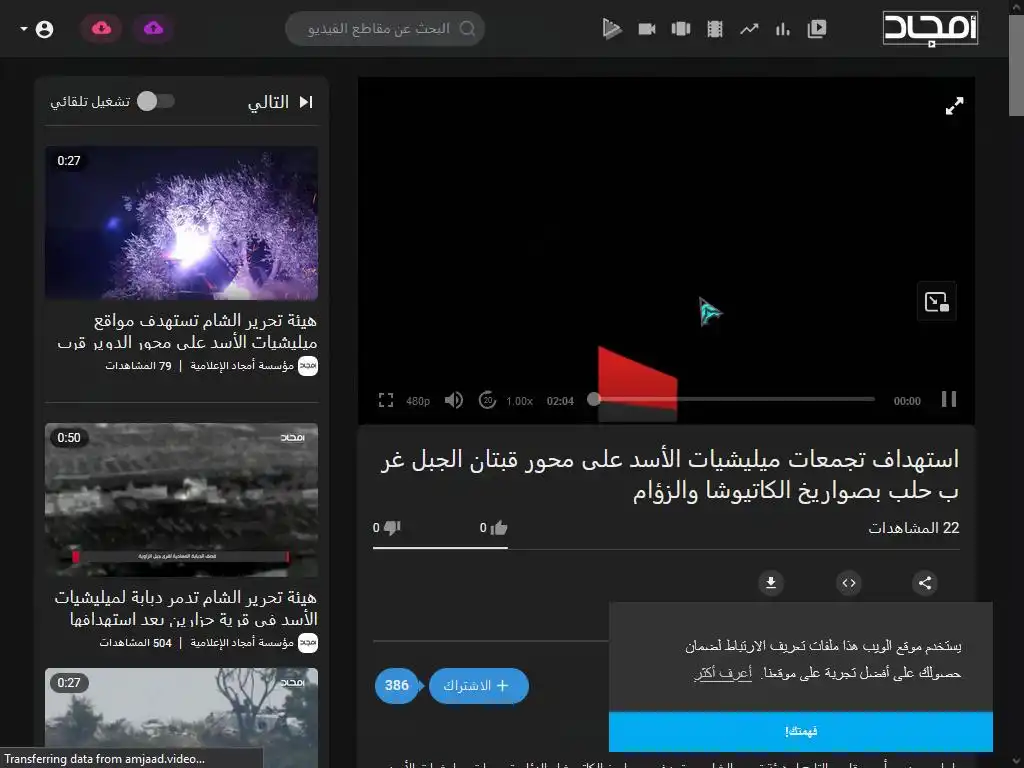The height and width of the screenshot is (768, 1024).
Task: Enable picture-in-picture mode
Action: (936, 302)
